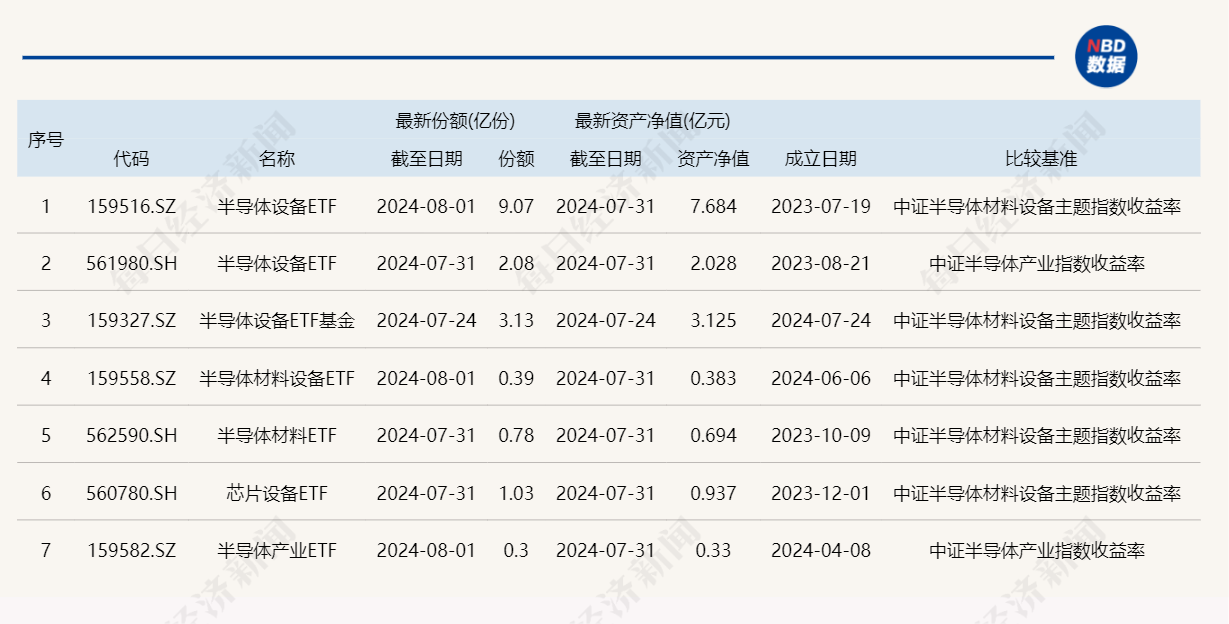The image size is (1229, 624).
Task: Click benchmark text in row 560780.SH
Action: pos(1037,493)
